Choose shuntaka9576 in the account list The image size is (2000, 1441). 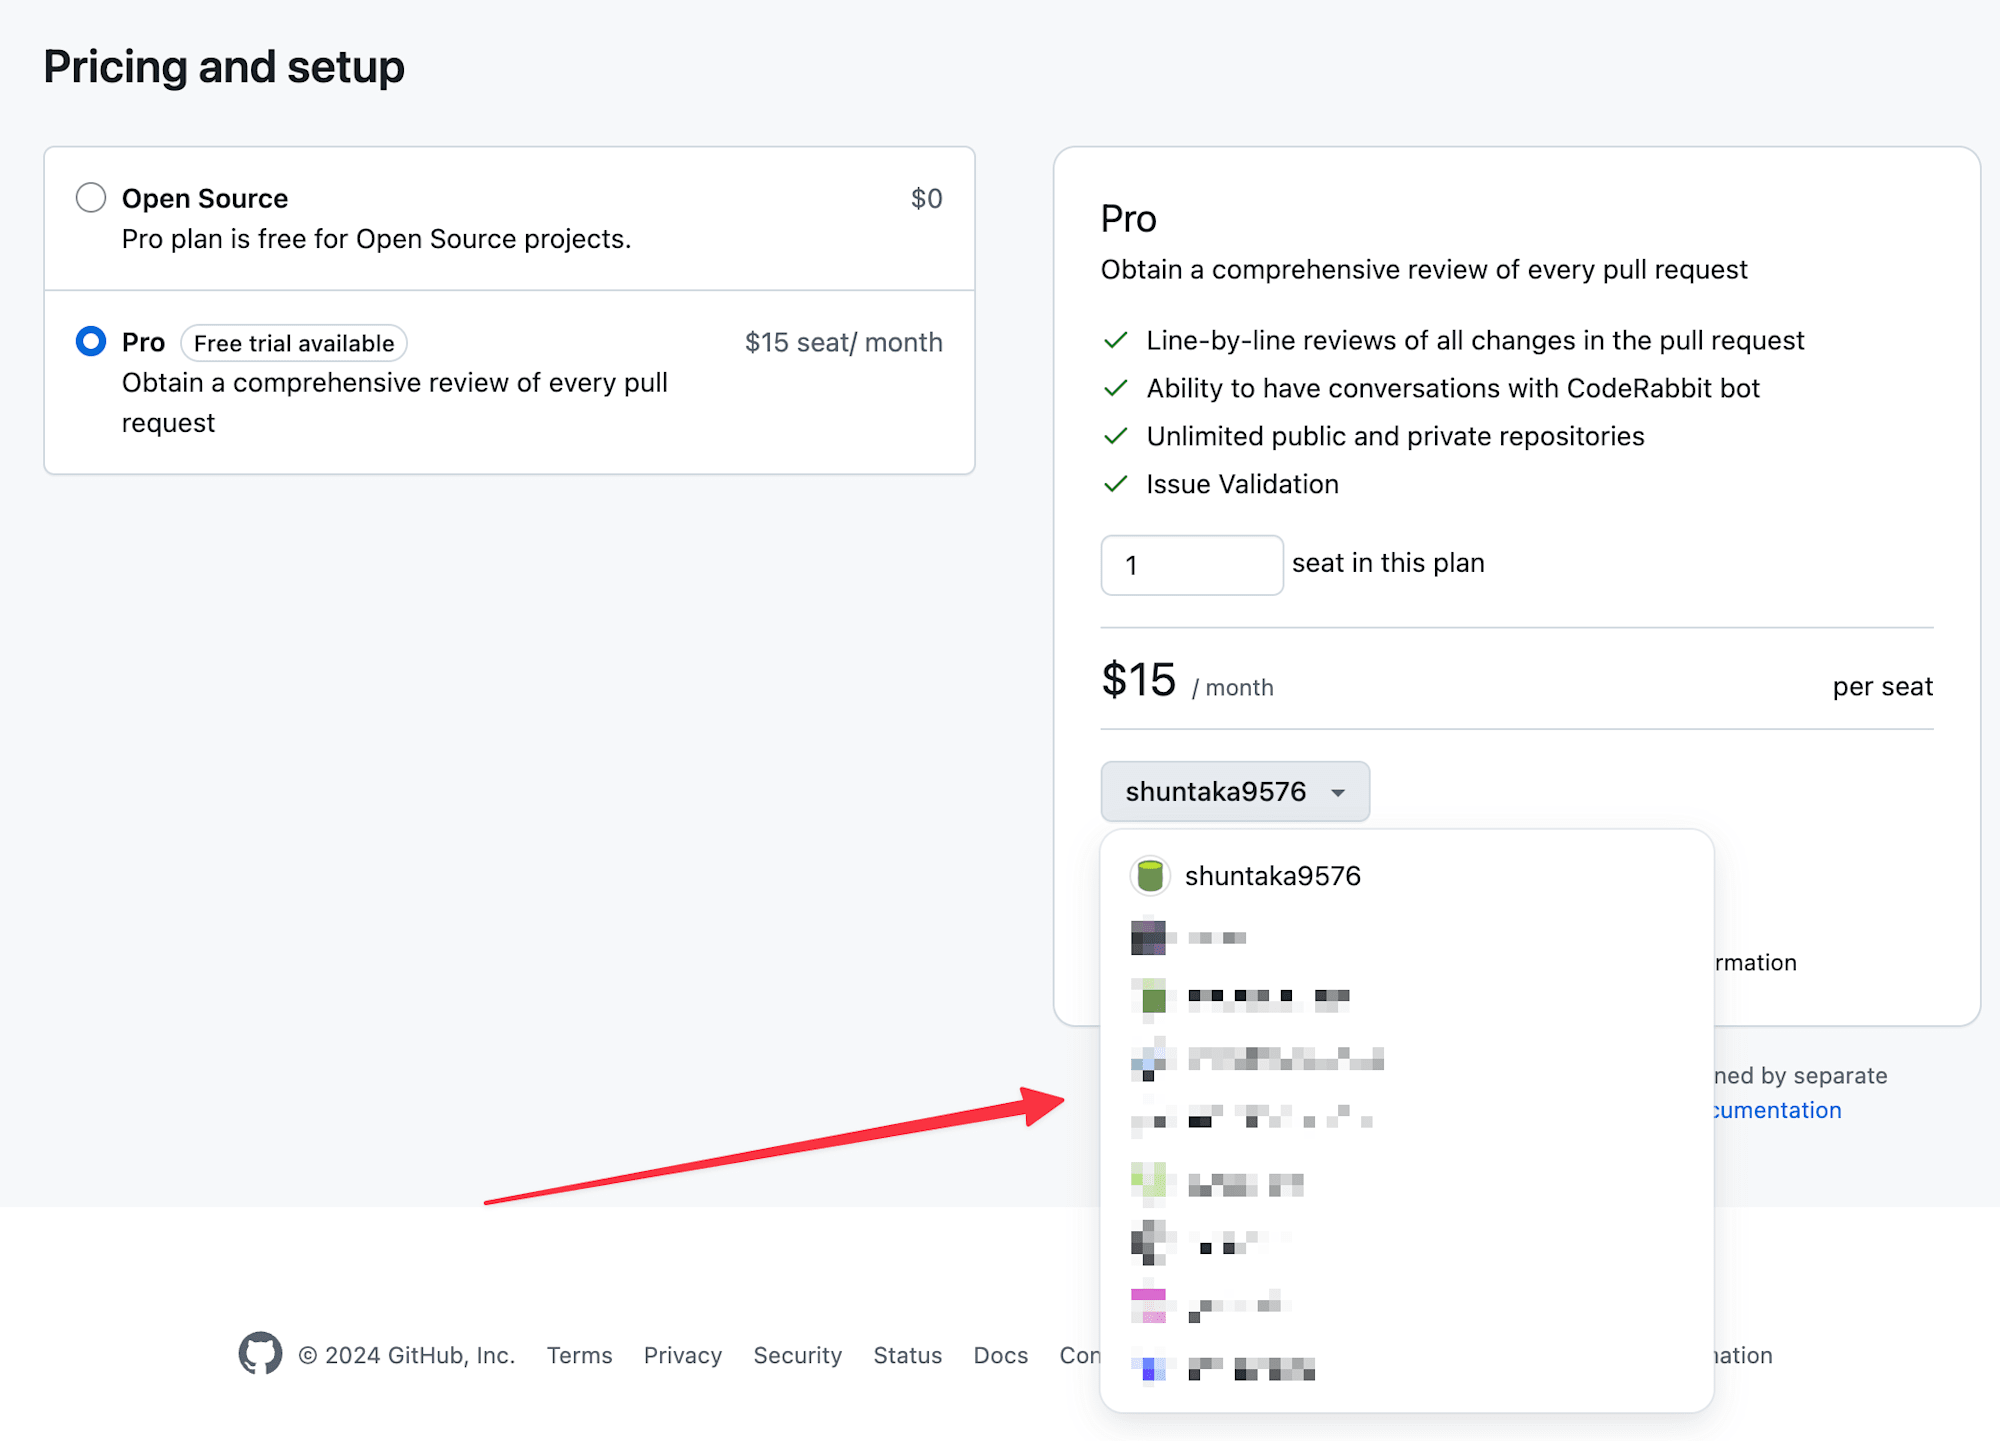coord(1407,876)
